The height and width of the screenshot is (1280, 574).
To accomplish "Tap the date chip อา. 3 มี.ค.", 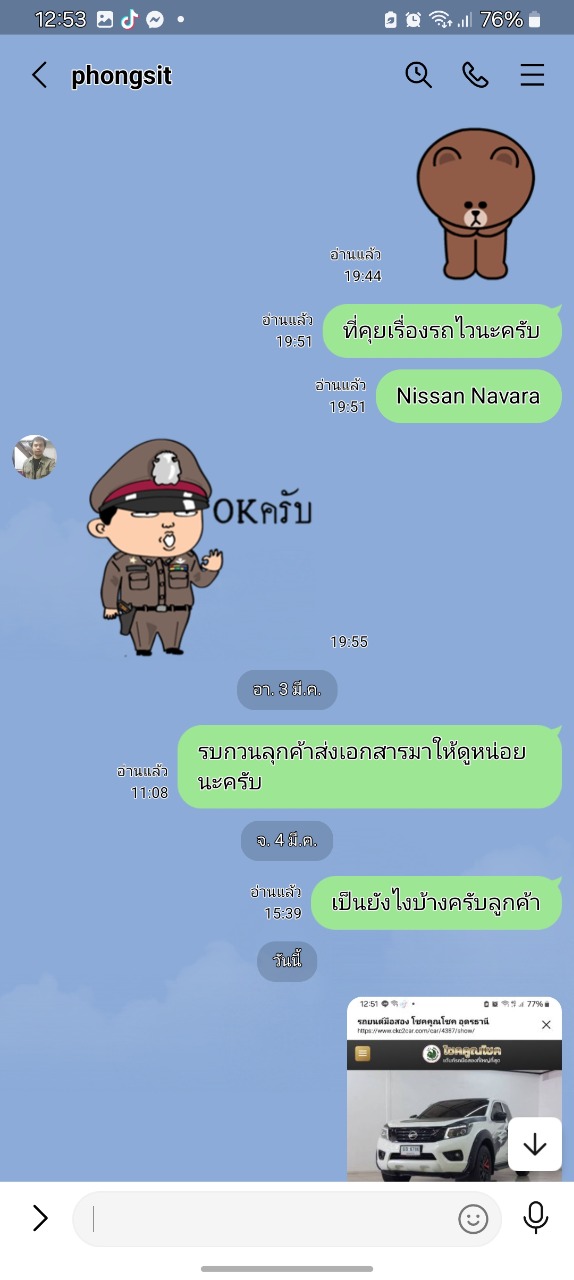I will pyautogui.click(x=287, y=690).
